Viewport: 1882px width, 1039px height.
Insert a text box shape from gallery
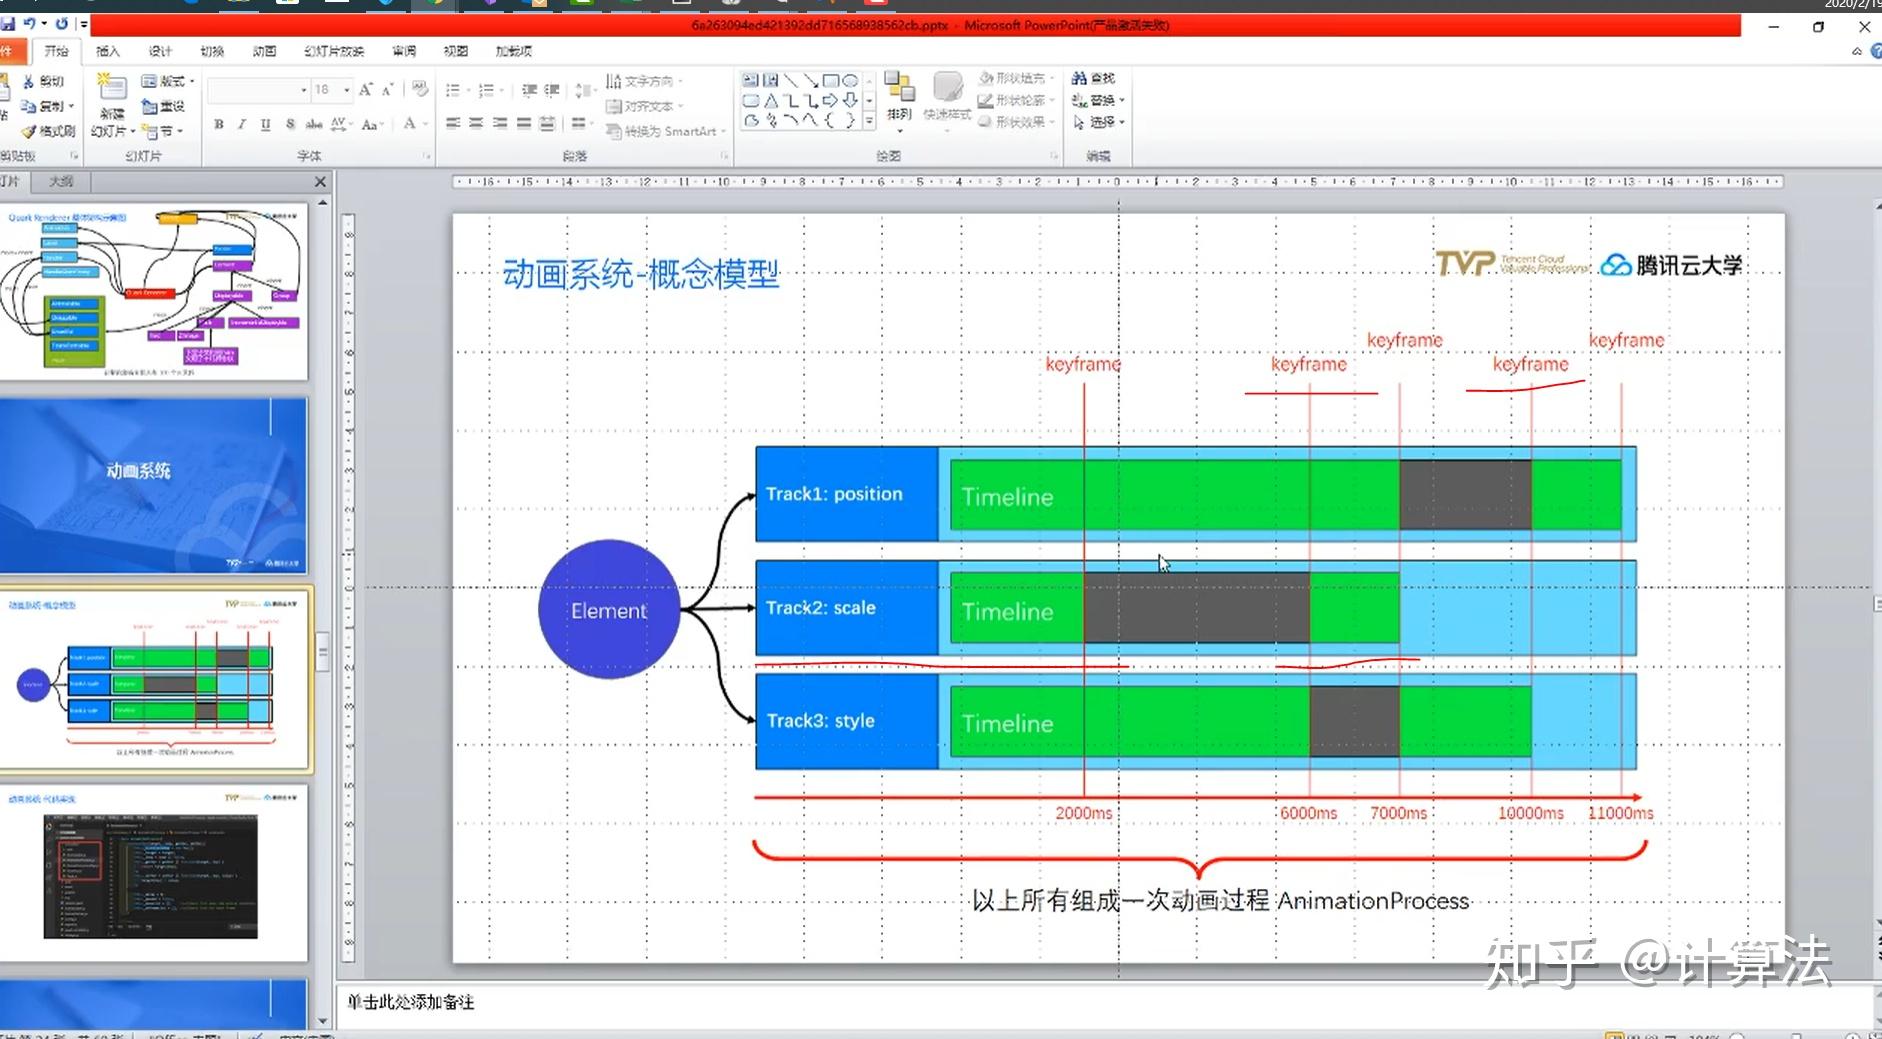click(x=750, y=80)
